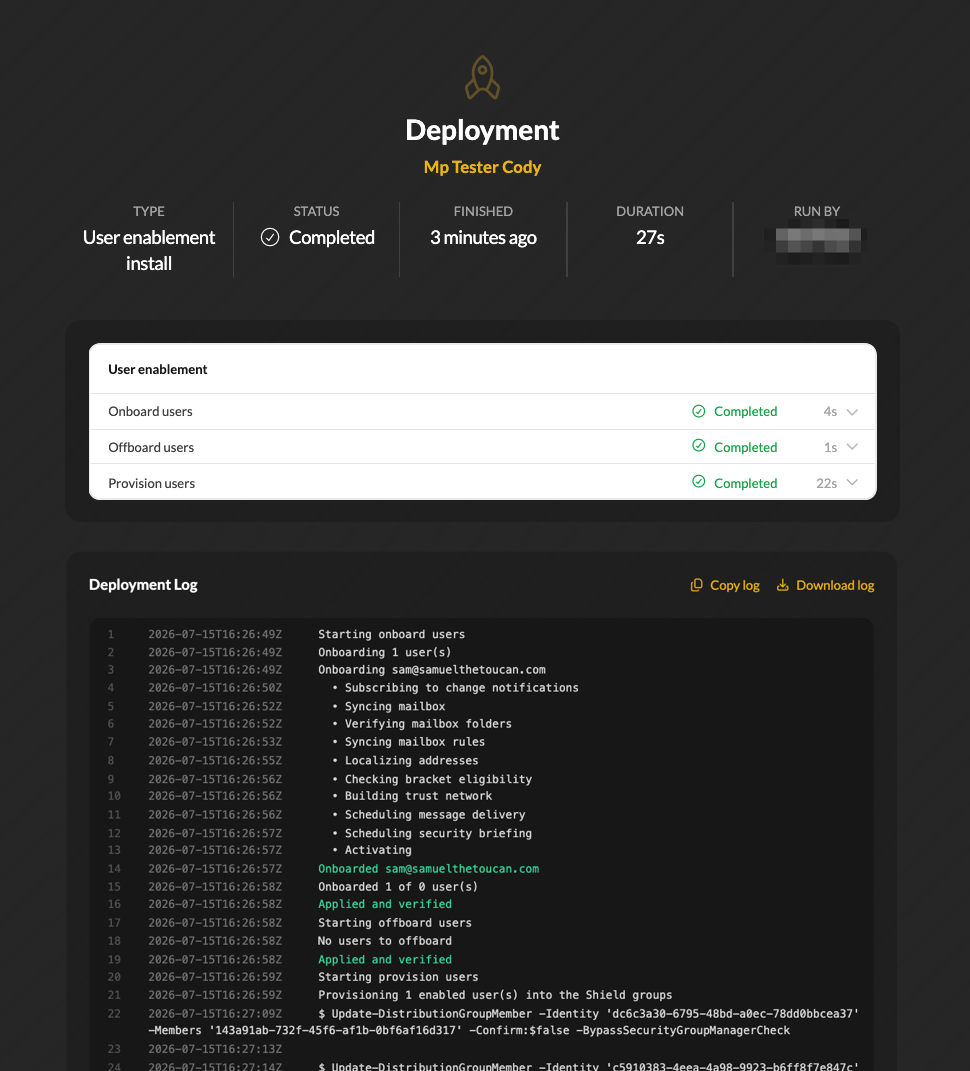The width and height of the screenshot is (970, 1071).
Task: Click Completed status text in Offboard users row
Action: tap(745, 447)
